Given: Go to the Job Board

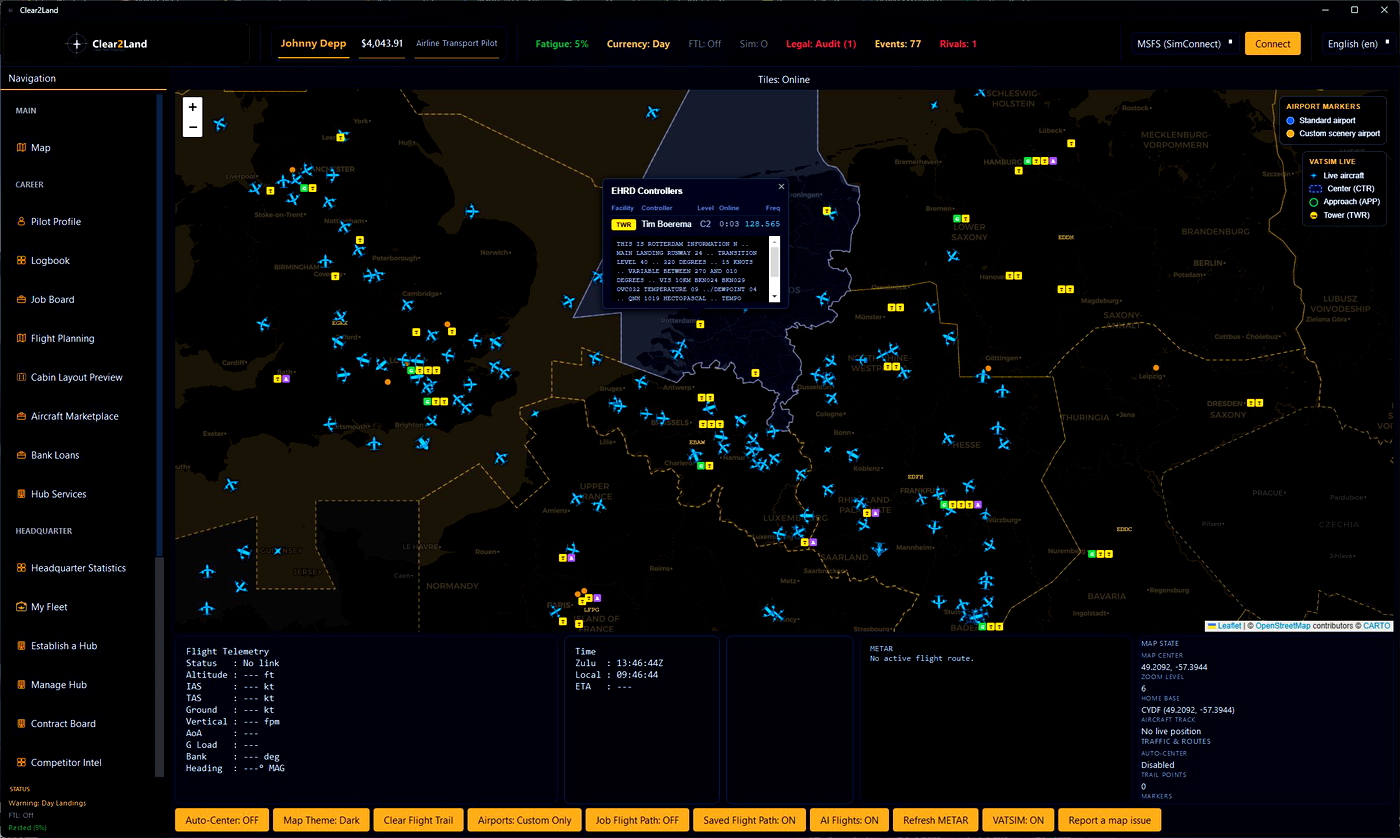Looking at the screenshot, I should [x=46, y=300].
